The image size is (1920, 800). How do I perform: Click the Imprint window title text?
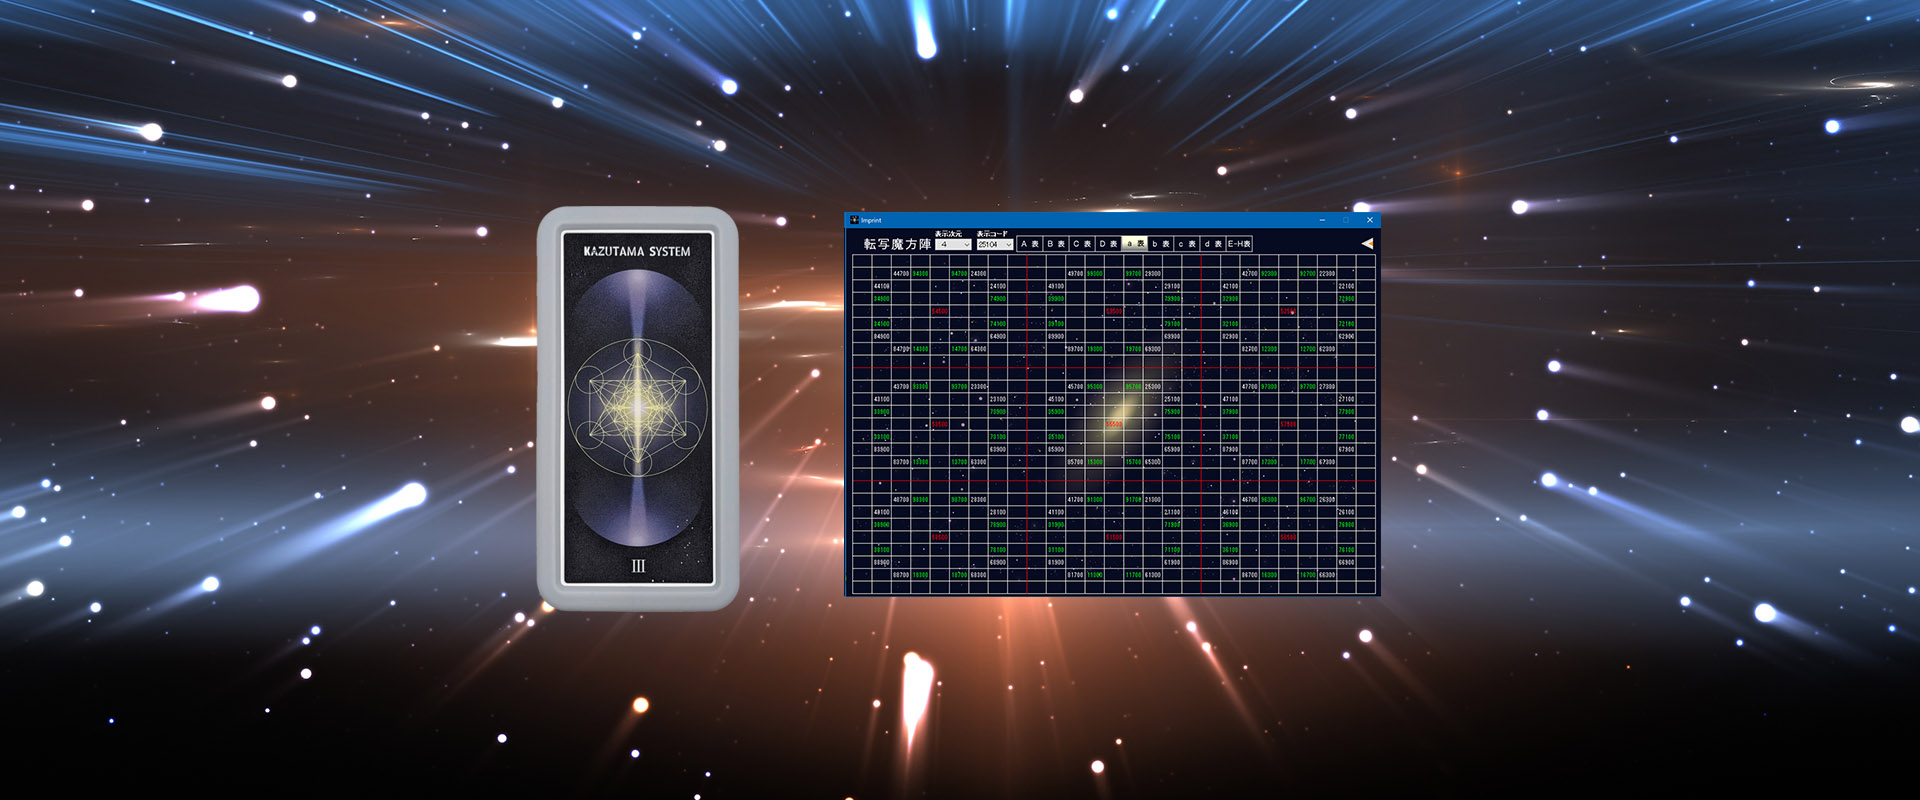coord(871,220)
